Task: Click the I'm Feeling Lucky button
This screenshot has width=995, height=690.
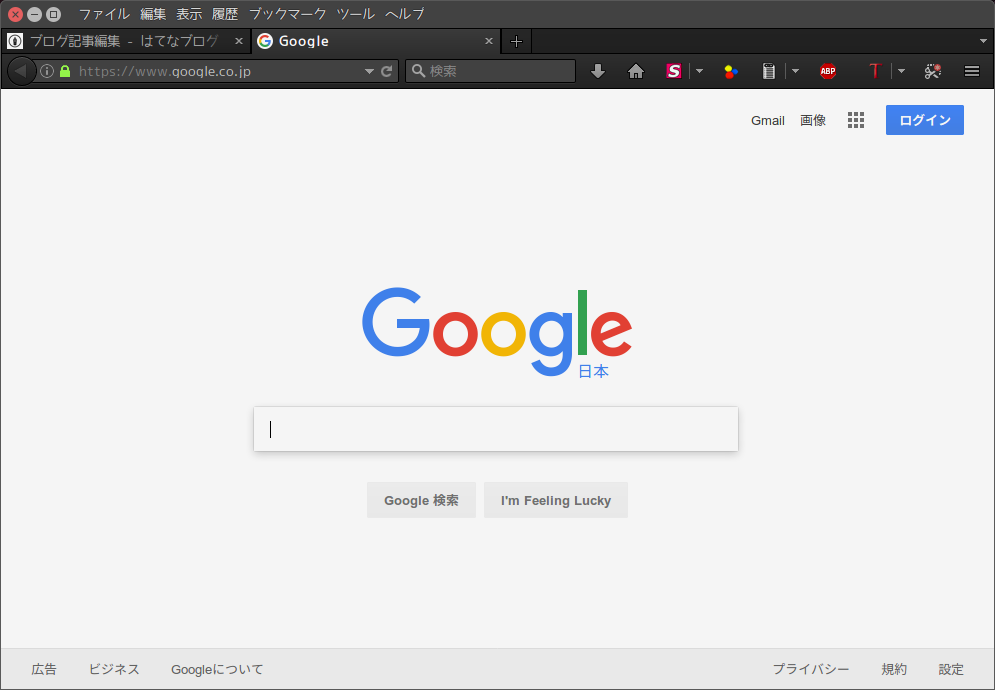Action: [x=556, y=500]
